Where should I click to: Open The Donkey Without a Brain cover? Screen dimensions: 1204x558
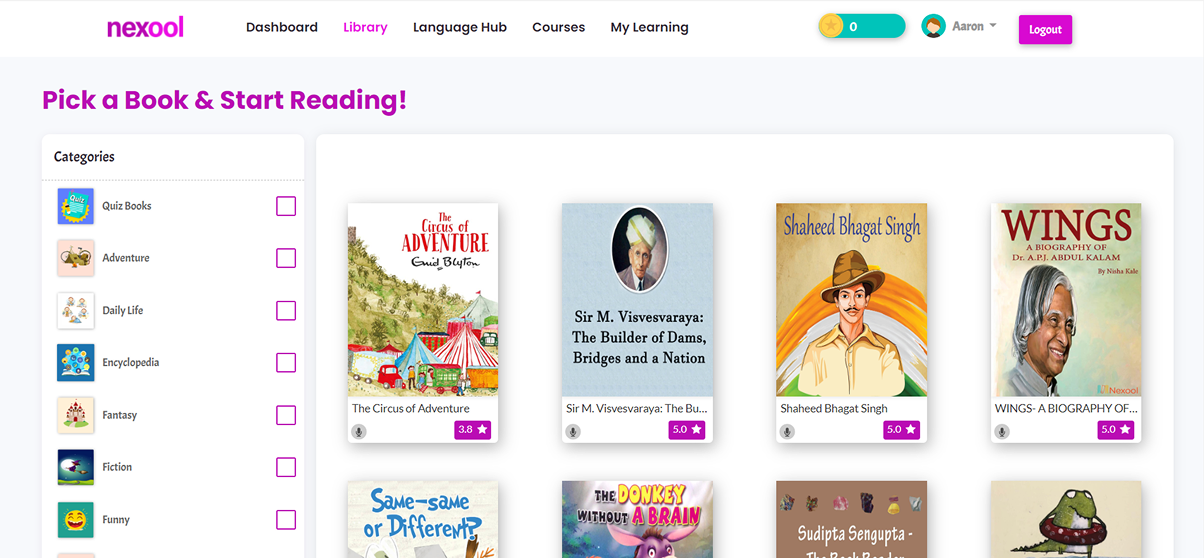click(x=638, y=519)
